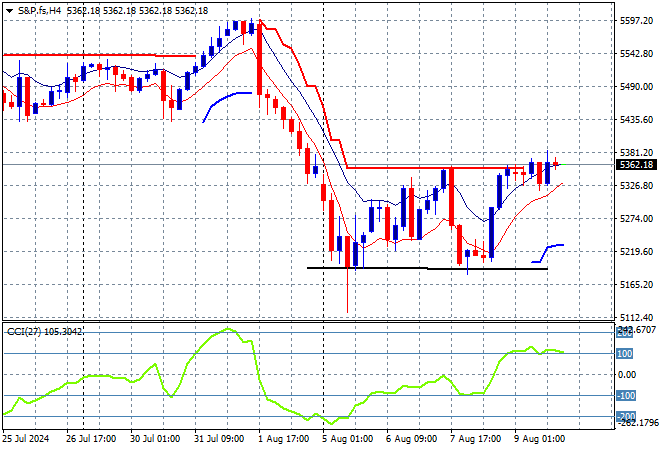Click the 5381.20 price axis label
The height and width of the screenshot is (450, 660).
pyautogui.click(x=636, y=152)
